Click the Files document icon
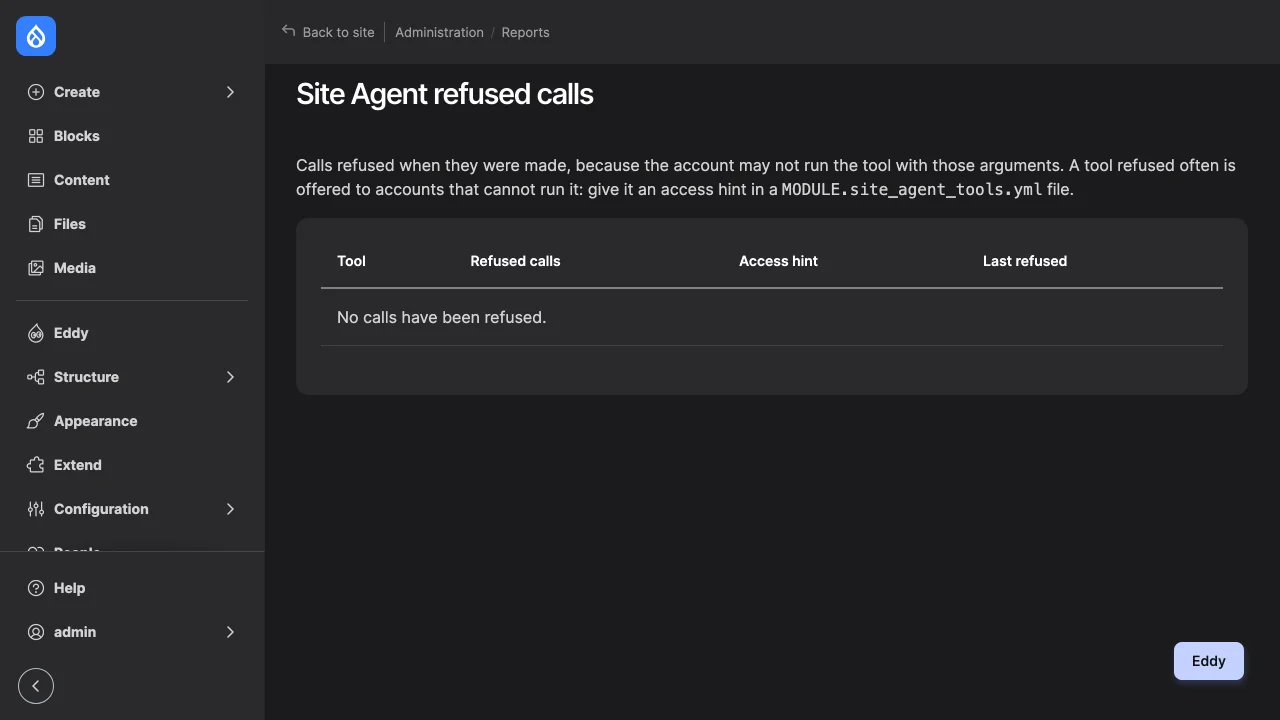 pyautogui.click(x=36, y=224)
